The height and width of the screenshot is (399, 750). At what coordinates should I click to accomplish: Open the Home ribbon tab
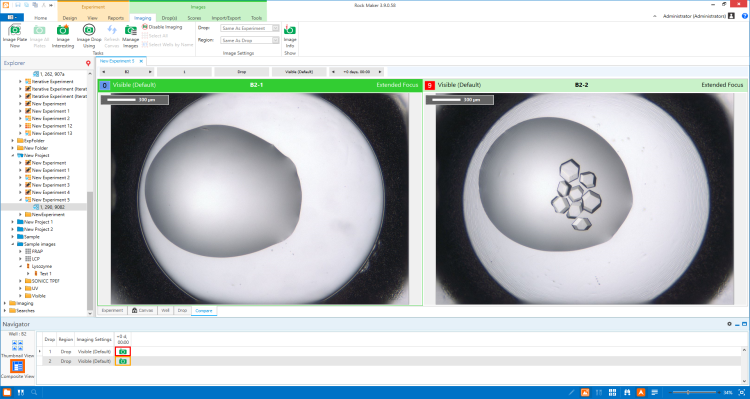41,18
